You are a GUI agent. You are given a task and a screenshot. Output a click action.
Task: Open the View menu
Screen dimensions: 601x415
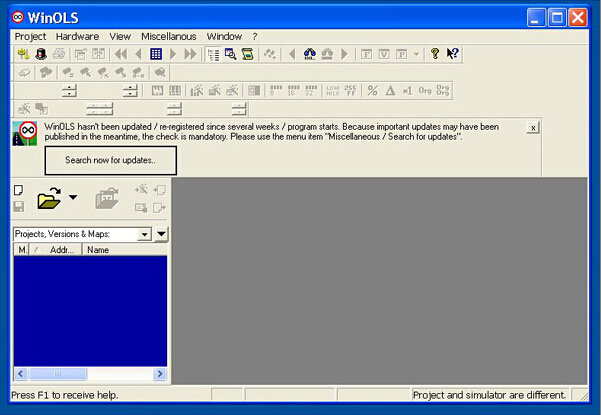[x=120, y=36]
